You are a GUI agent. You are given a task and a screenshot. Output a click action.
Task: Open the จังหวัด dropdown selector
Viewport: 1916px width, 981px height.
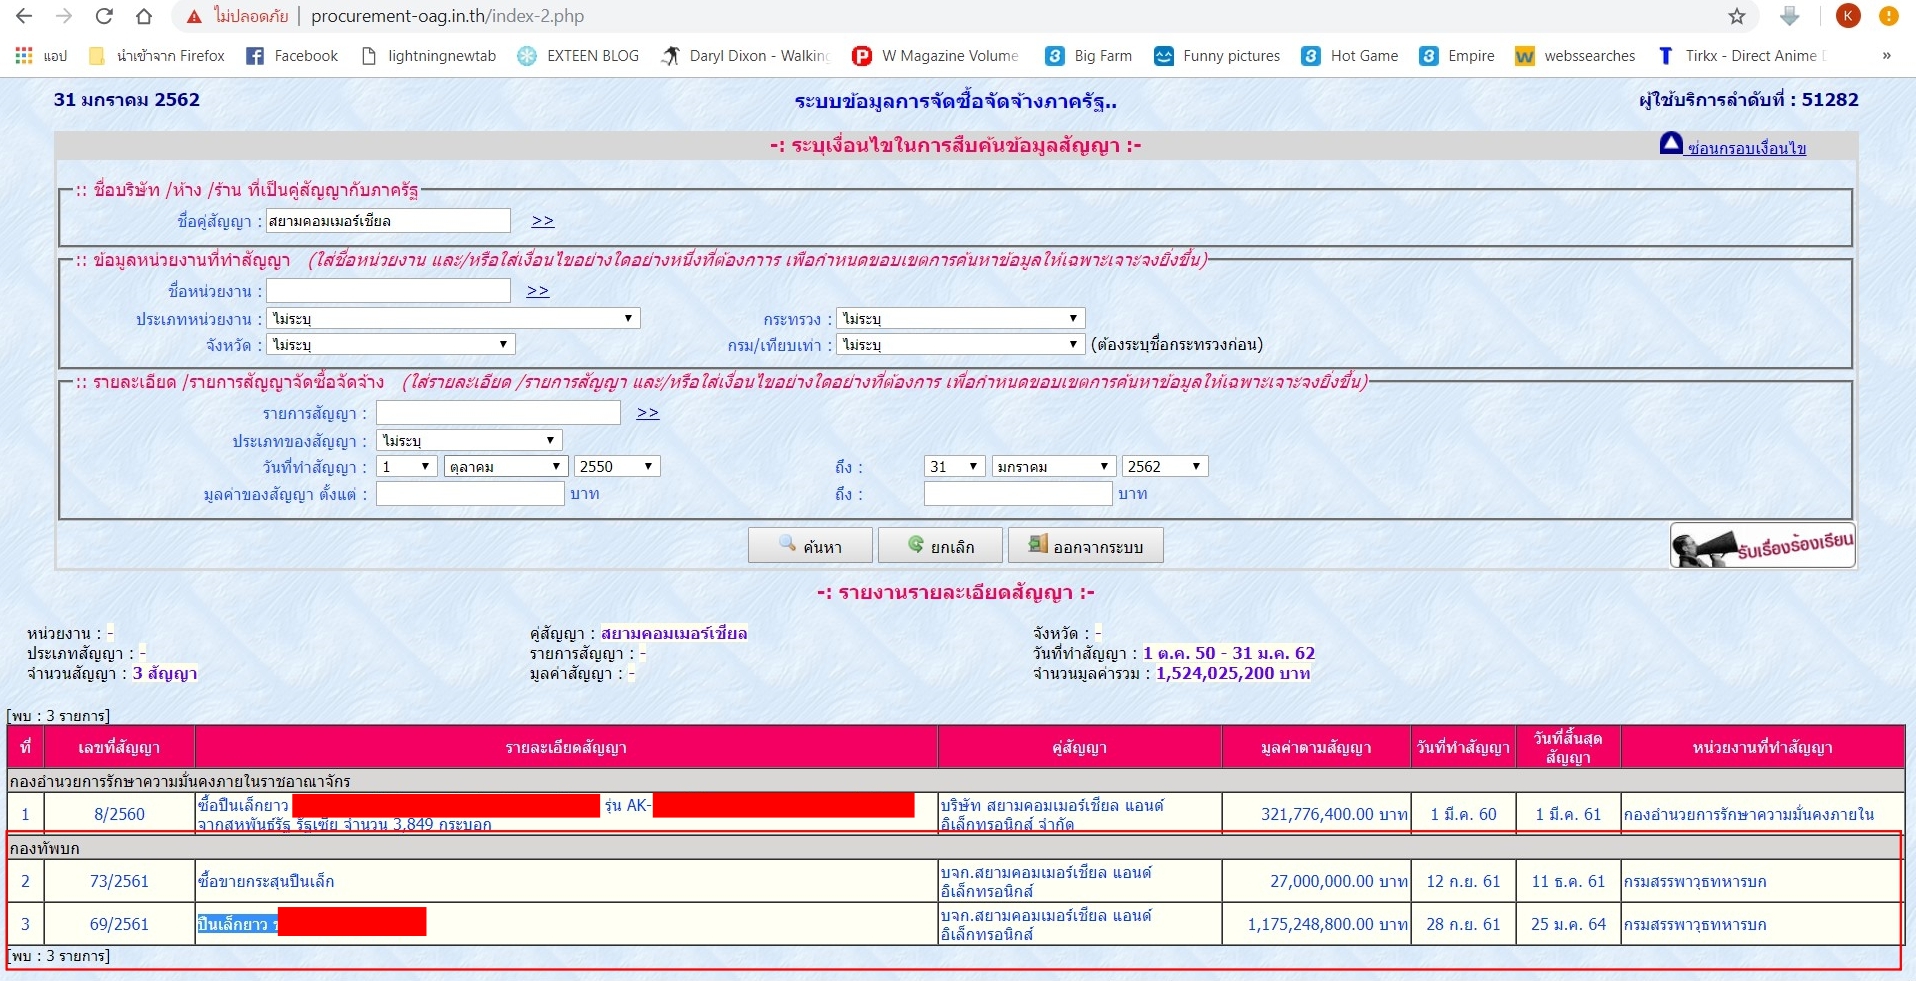[391, 344]
